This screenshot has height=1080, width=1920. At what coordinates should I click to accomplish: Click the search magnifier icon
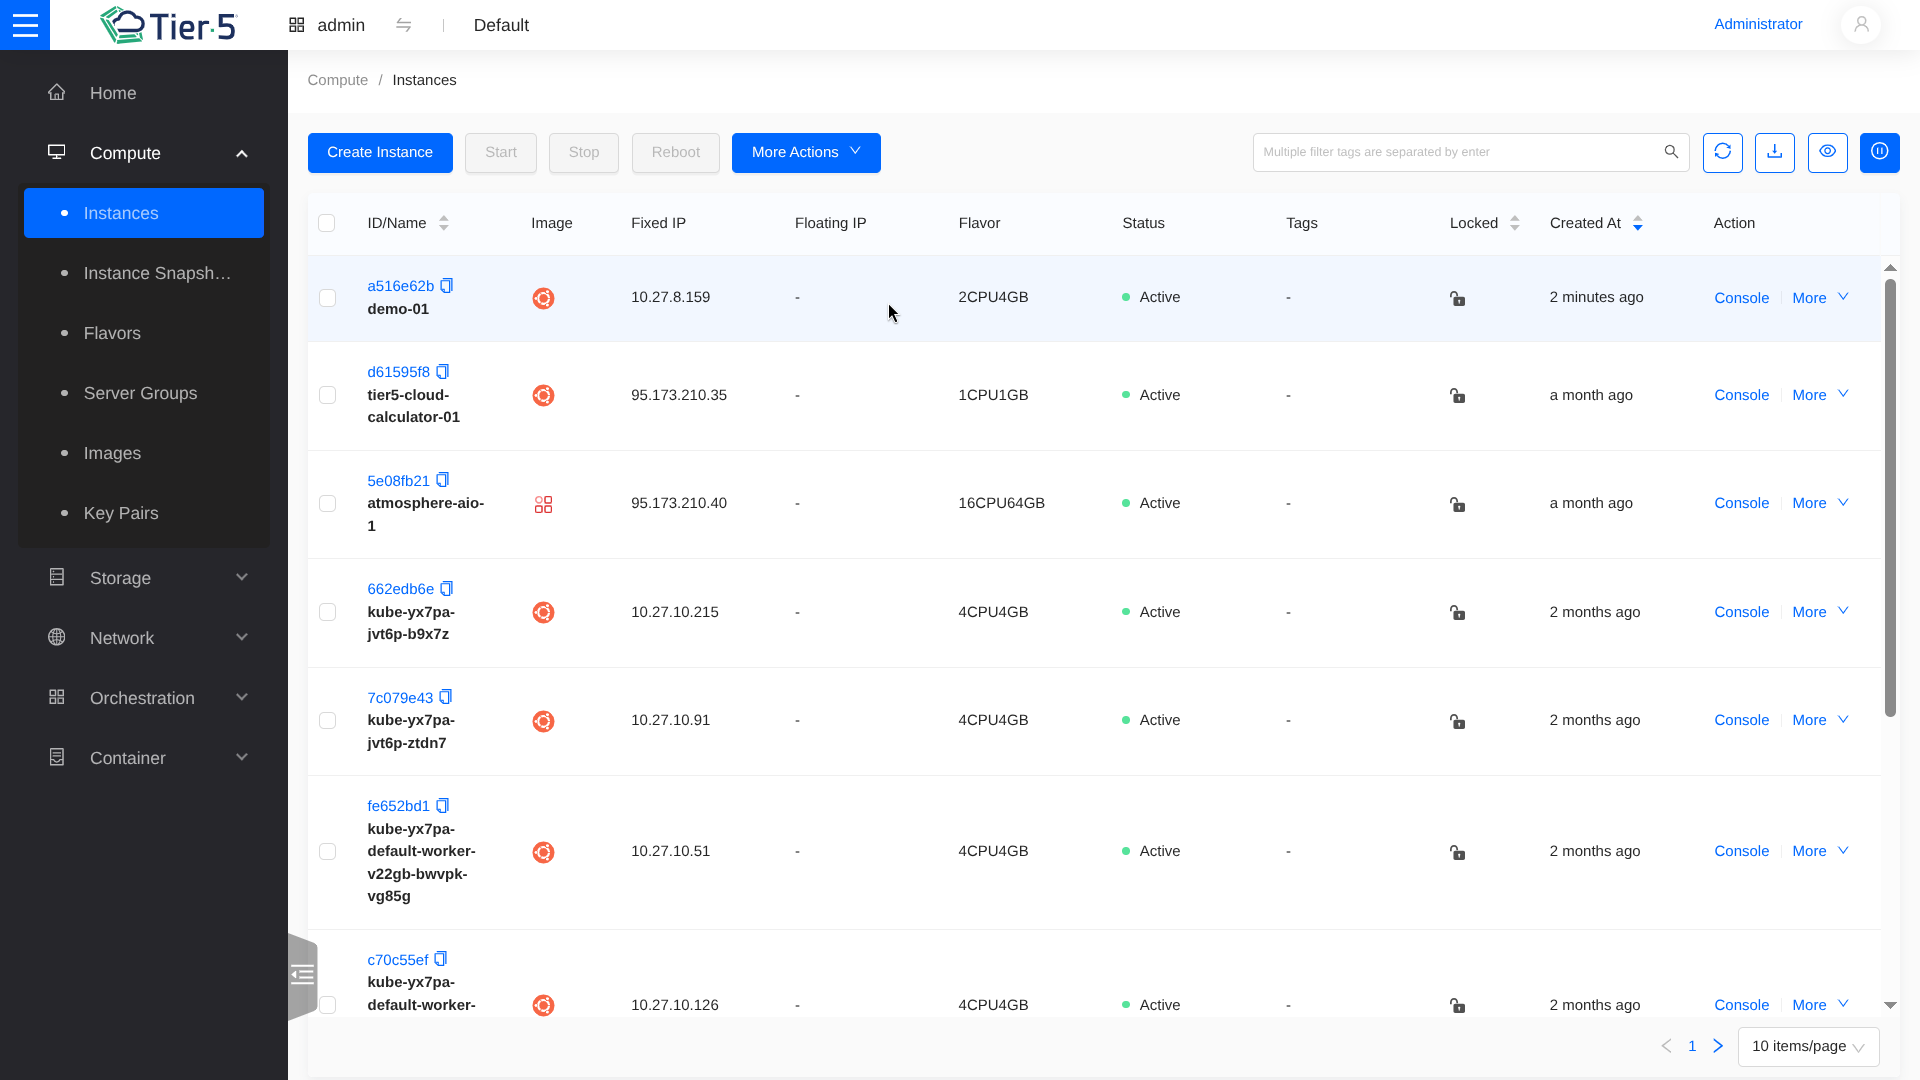(1671, 152)
